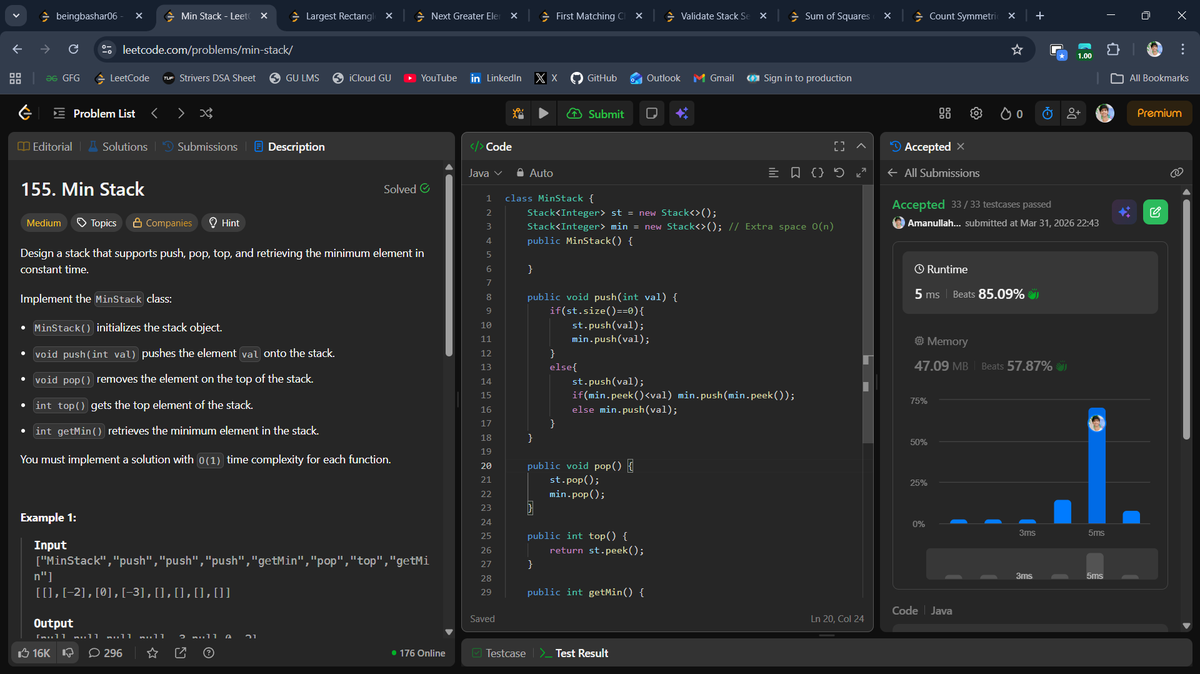This screenshot has height=674, width=1200.
Task: Click the green edit note button
Action: pos(1155,212)
